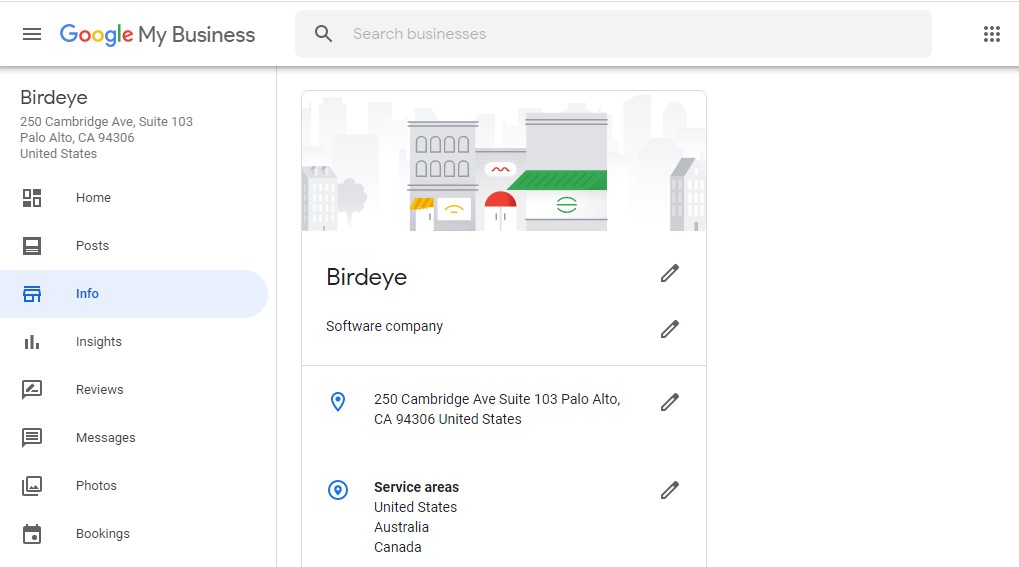Click the storefront cover illustration
Viewport: 1019px width, 567px height.
pos(504,161)
